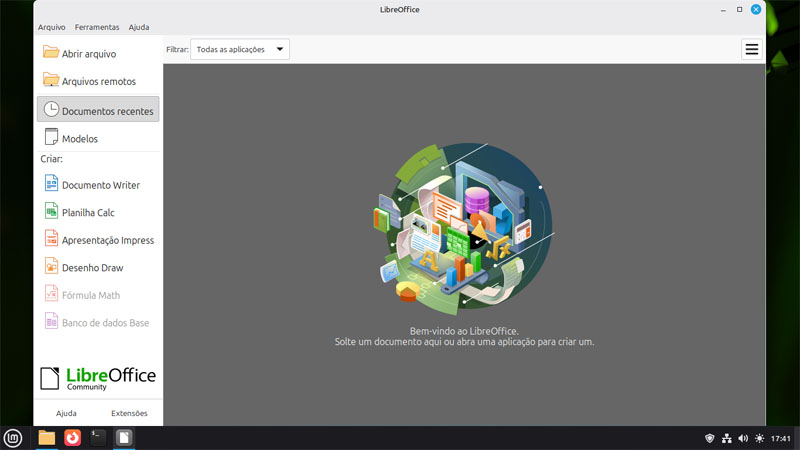Click the Abrir arquivo folder icon
800x450 pixels.
click(x=51, y=53)
